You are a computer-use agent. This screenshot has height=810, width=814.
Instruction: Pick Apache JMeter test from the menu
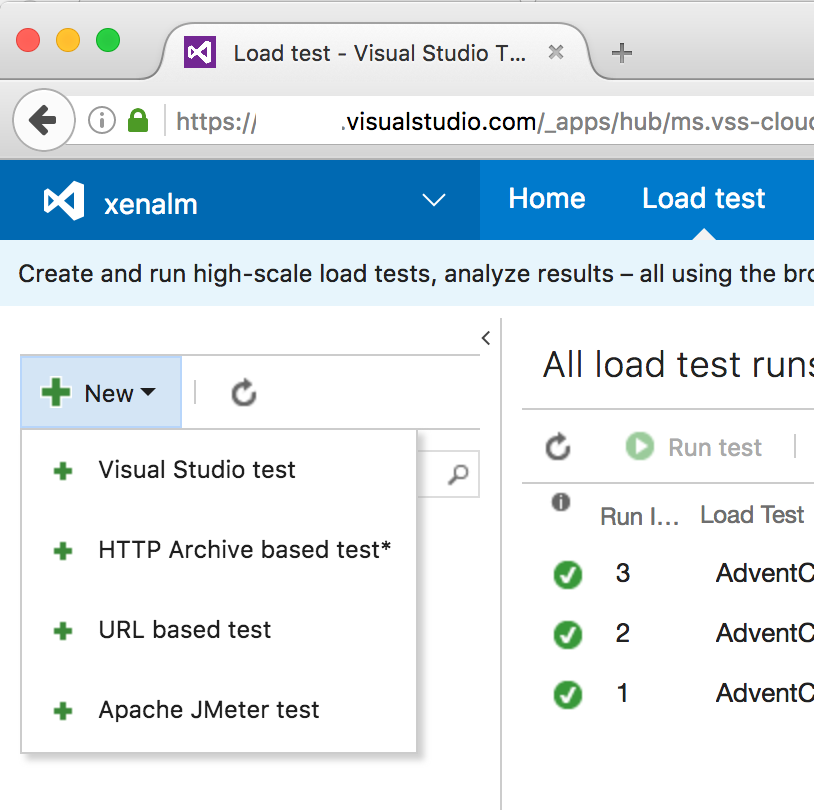pyautogui.click(x=209, y=710)
